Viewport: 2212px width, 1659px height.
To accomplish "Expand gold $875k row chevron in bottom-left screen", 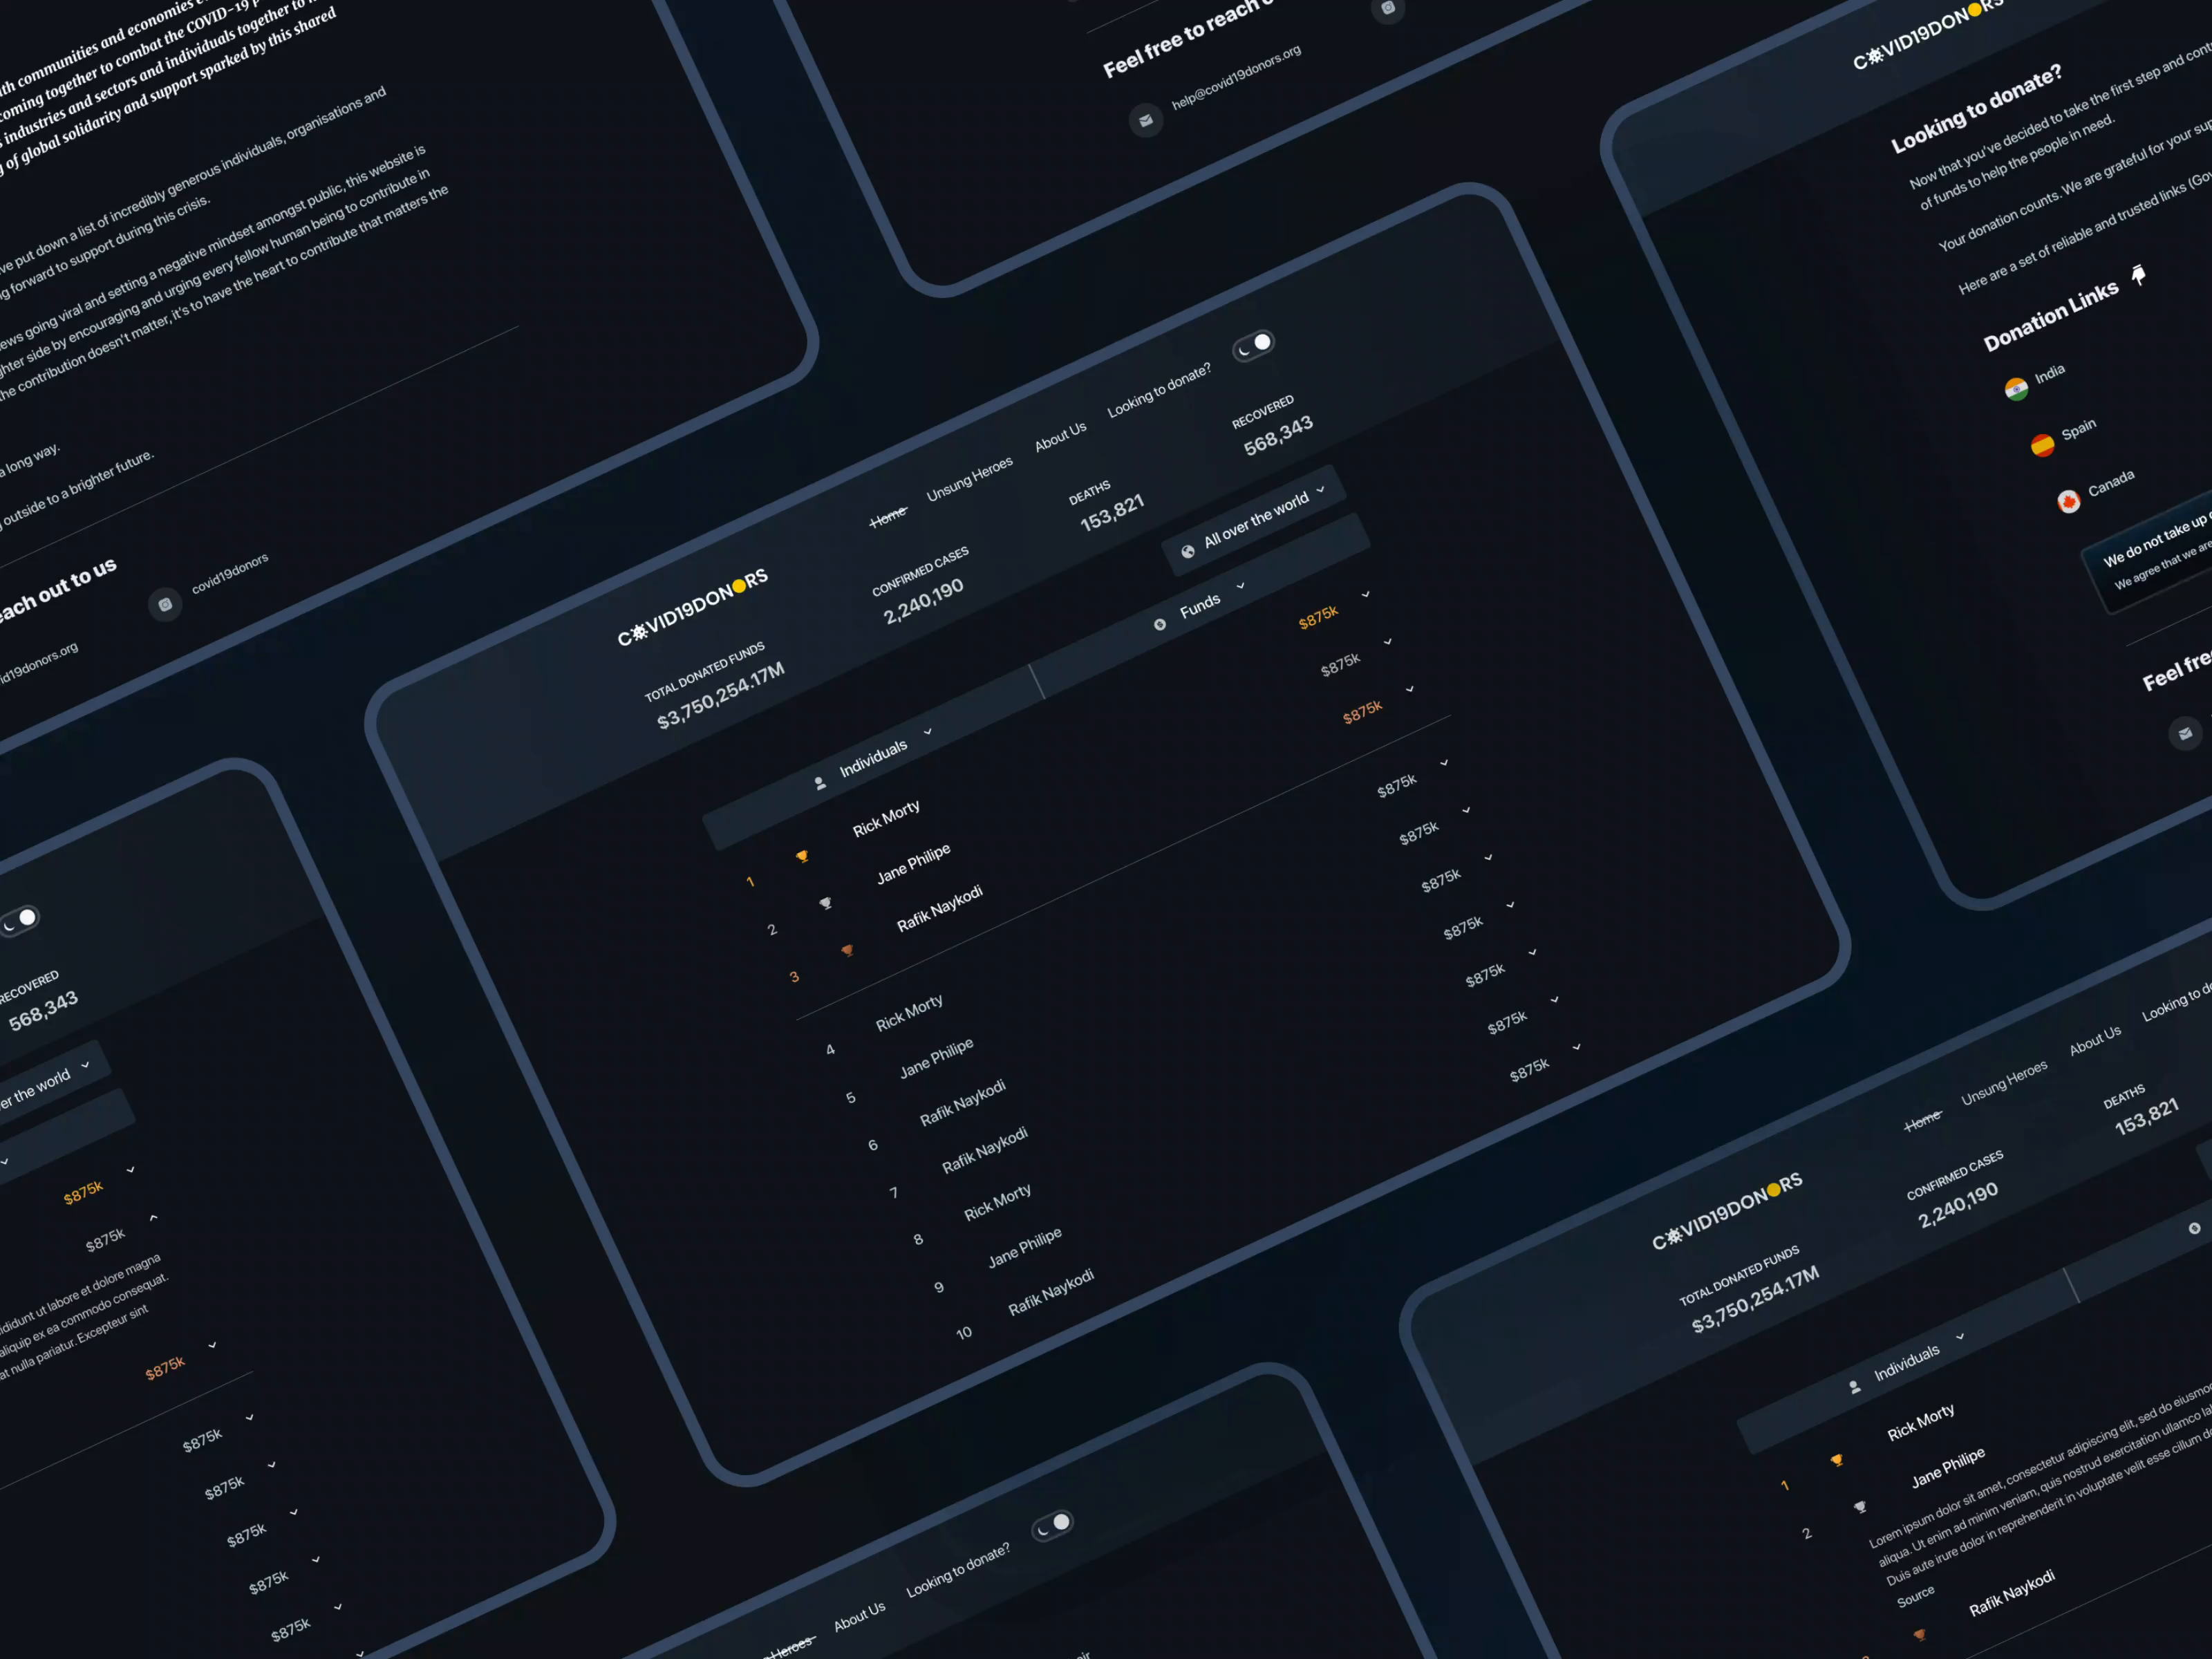I will point(131,1169).
